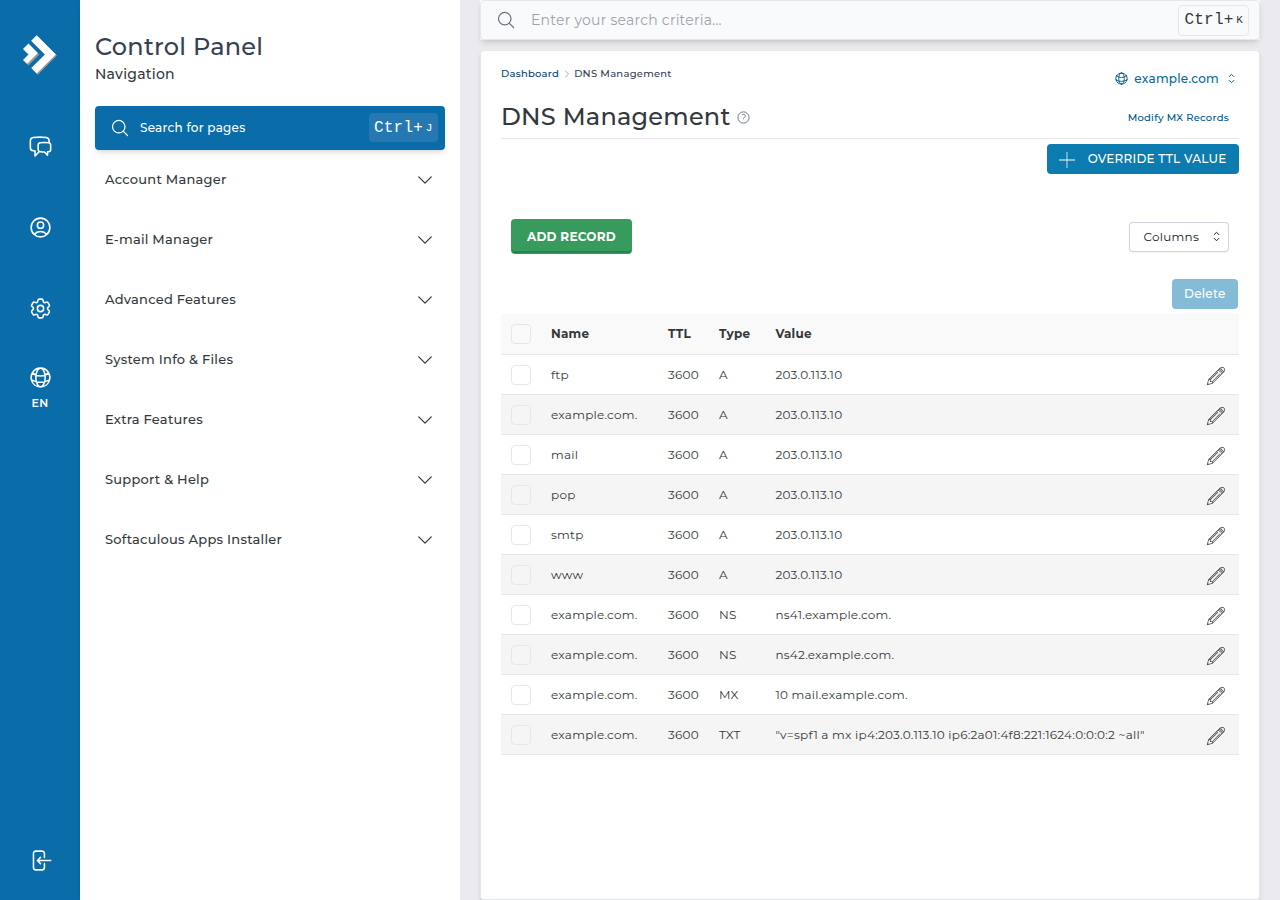Sort by the TTL column header
The width and height of the screenshot is (1280, 900).
679,334
